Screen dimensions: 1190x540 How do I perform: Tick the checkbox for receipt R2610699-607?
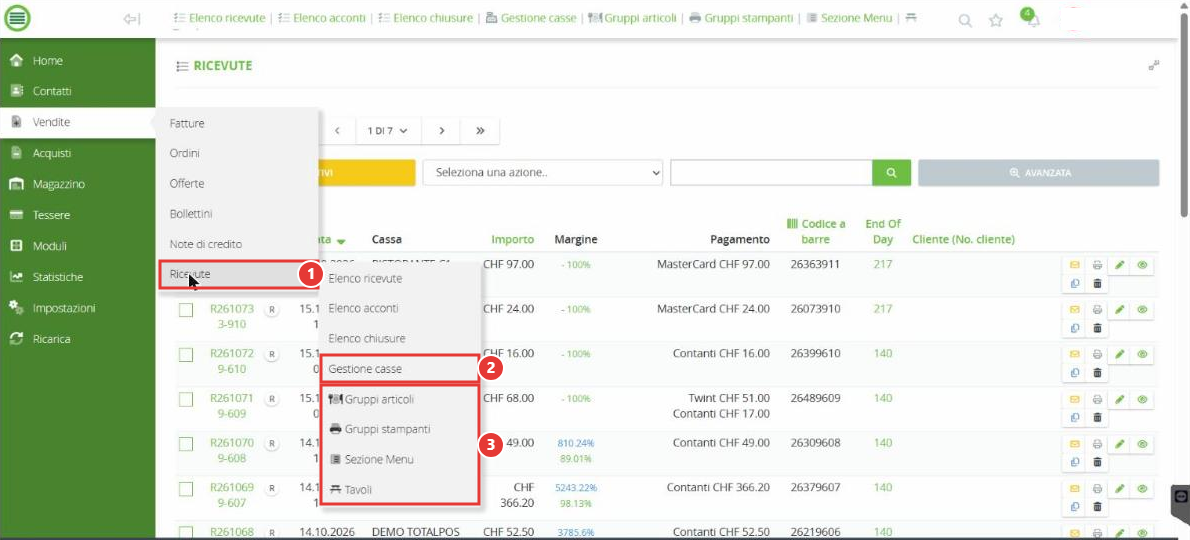pyautogui.click(x=186, y=489)
